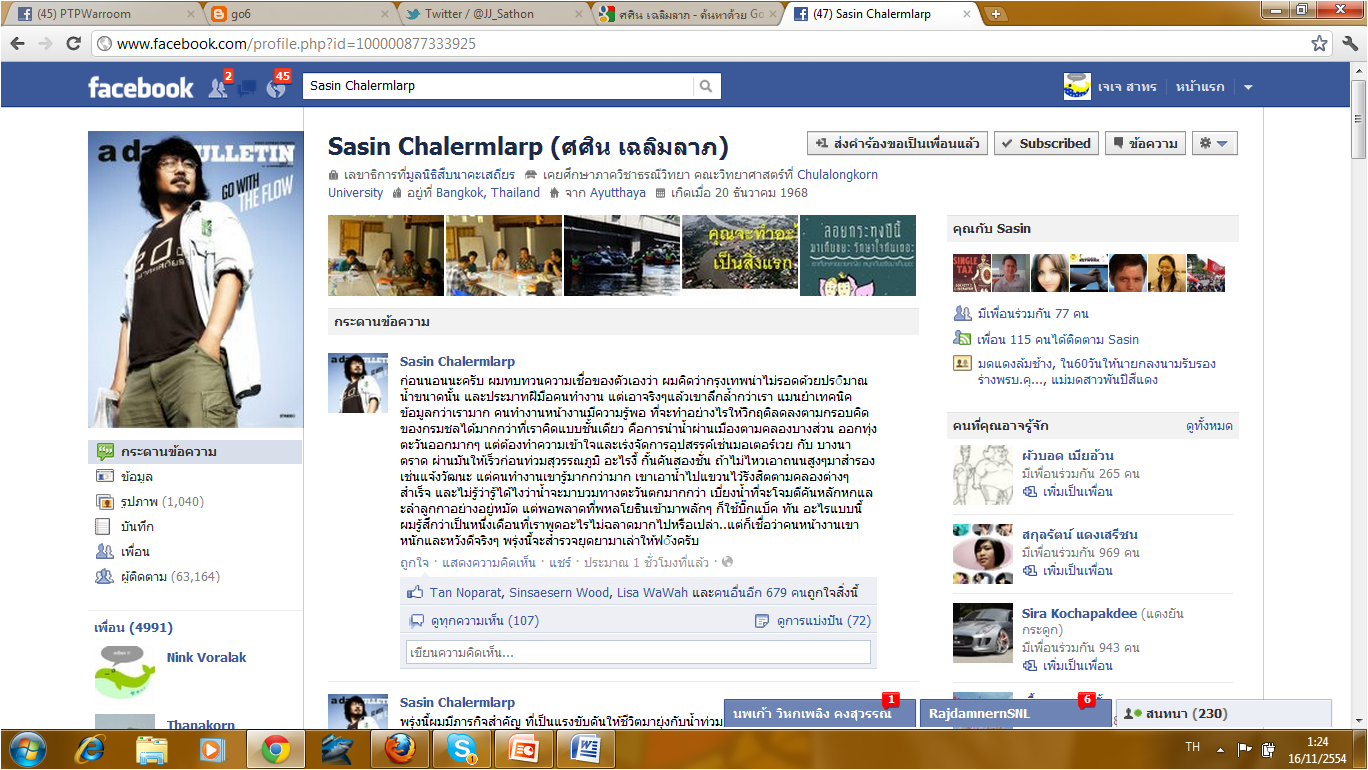Open Firefox from the taskbar
This screenshot has width=1368, height=770.
(x=400, y=748)
